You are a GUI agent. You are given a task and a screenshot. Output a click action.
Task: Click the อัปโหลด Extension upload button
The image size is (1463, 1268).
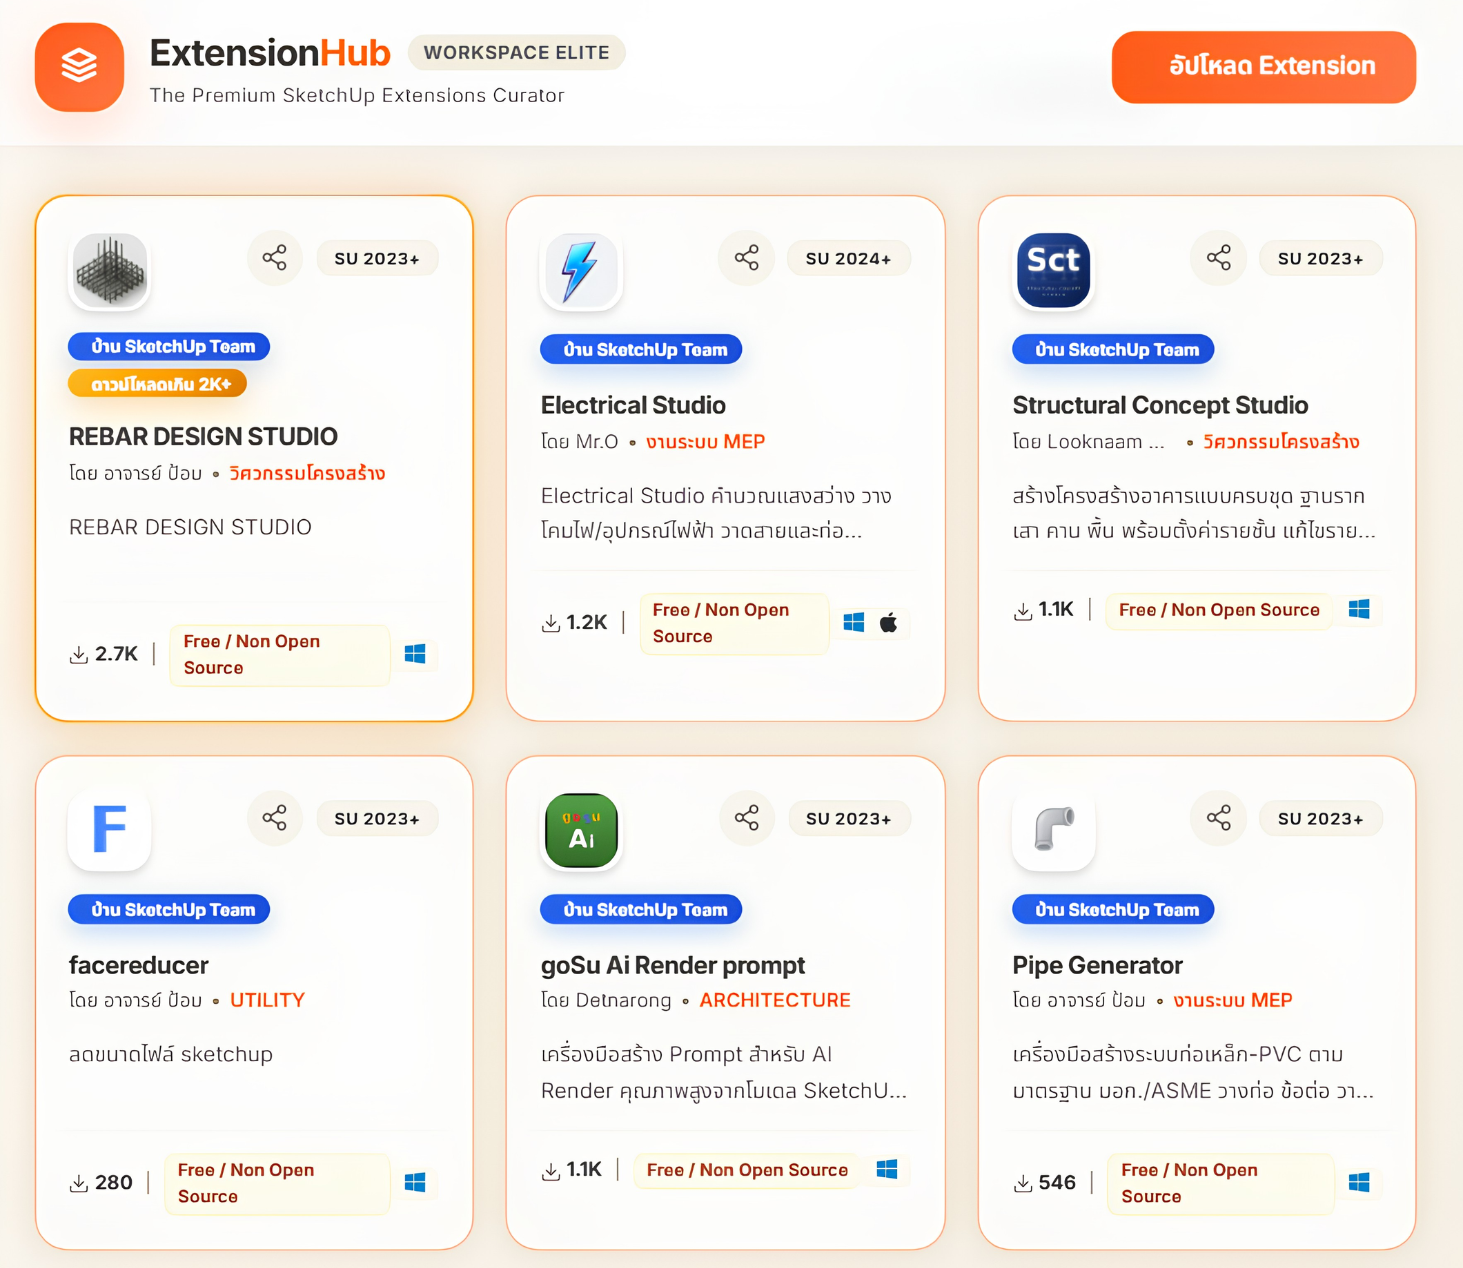tap(1263, 67)
